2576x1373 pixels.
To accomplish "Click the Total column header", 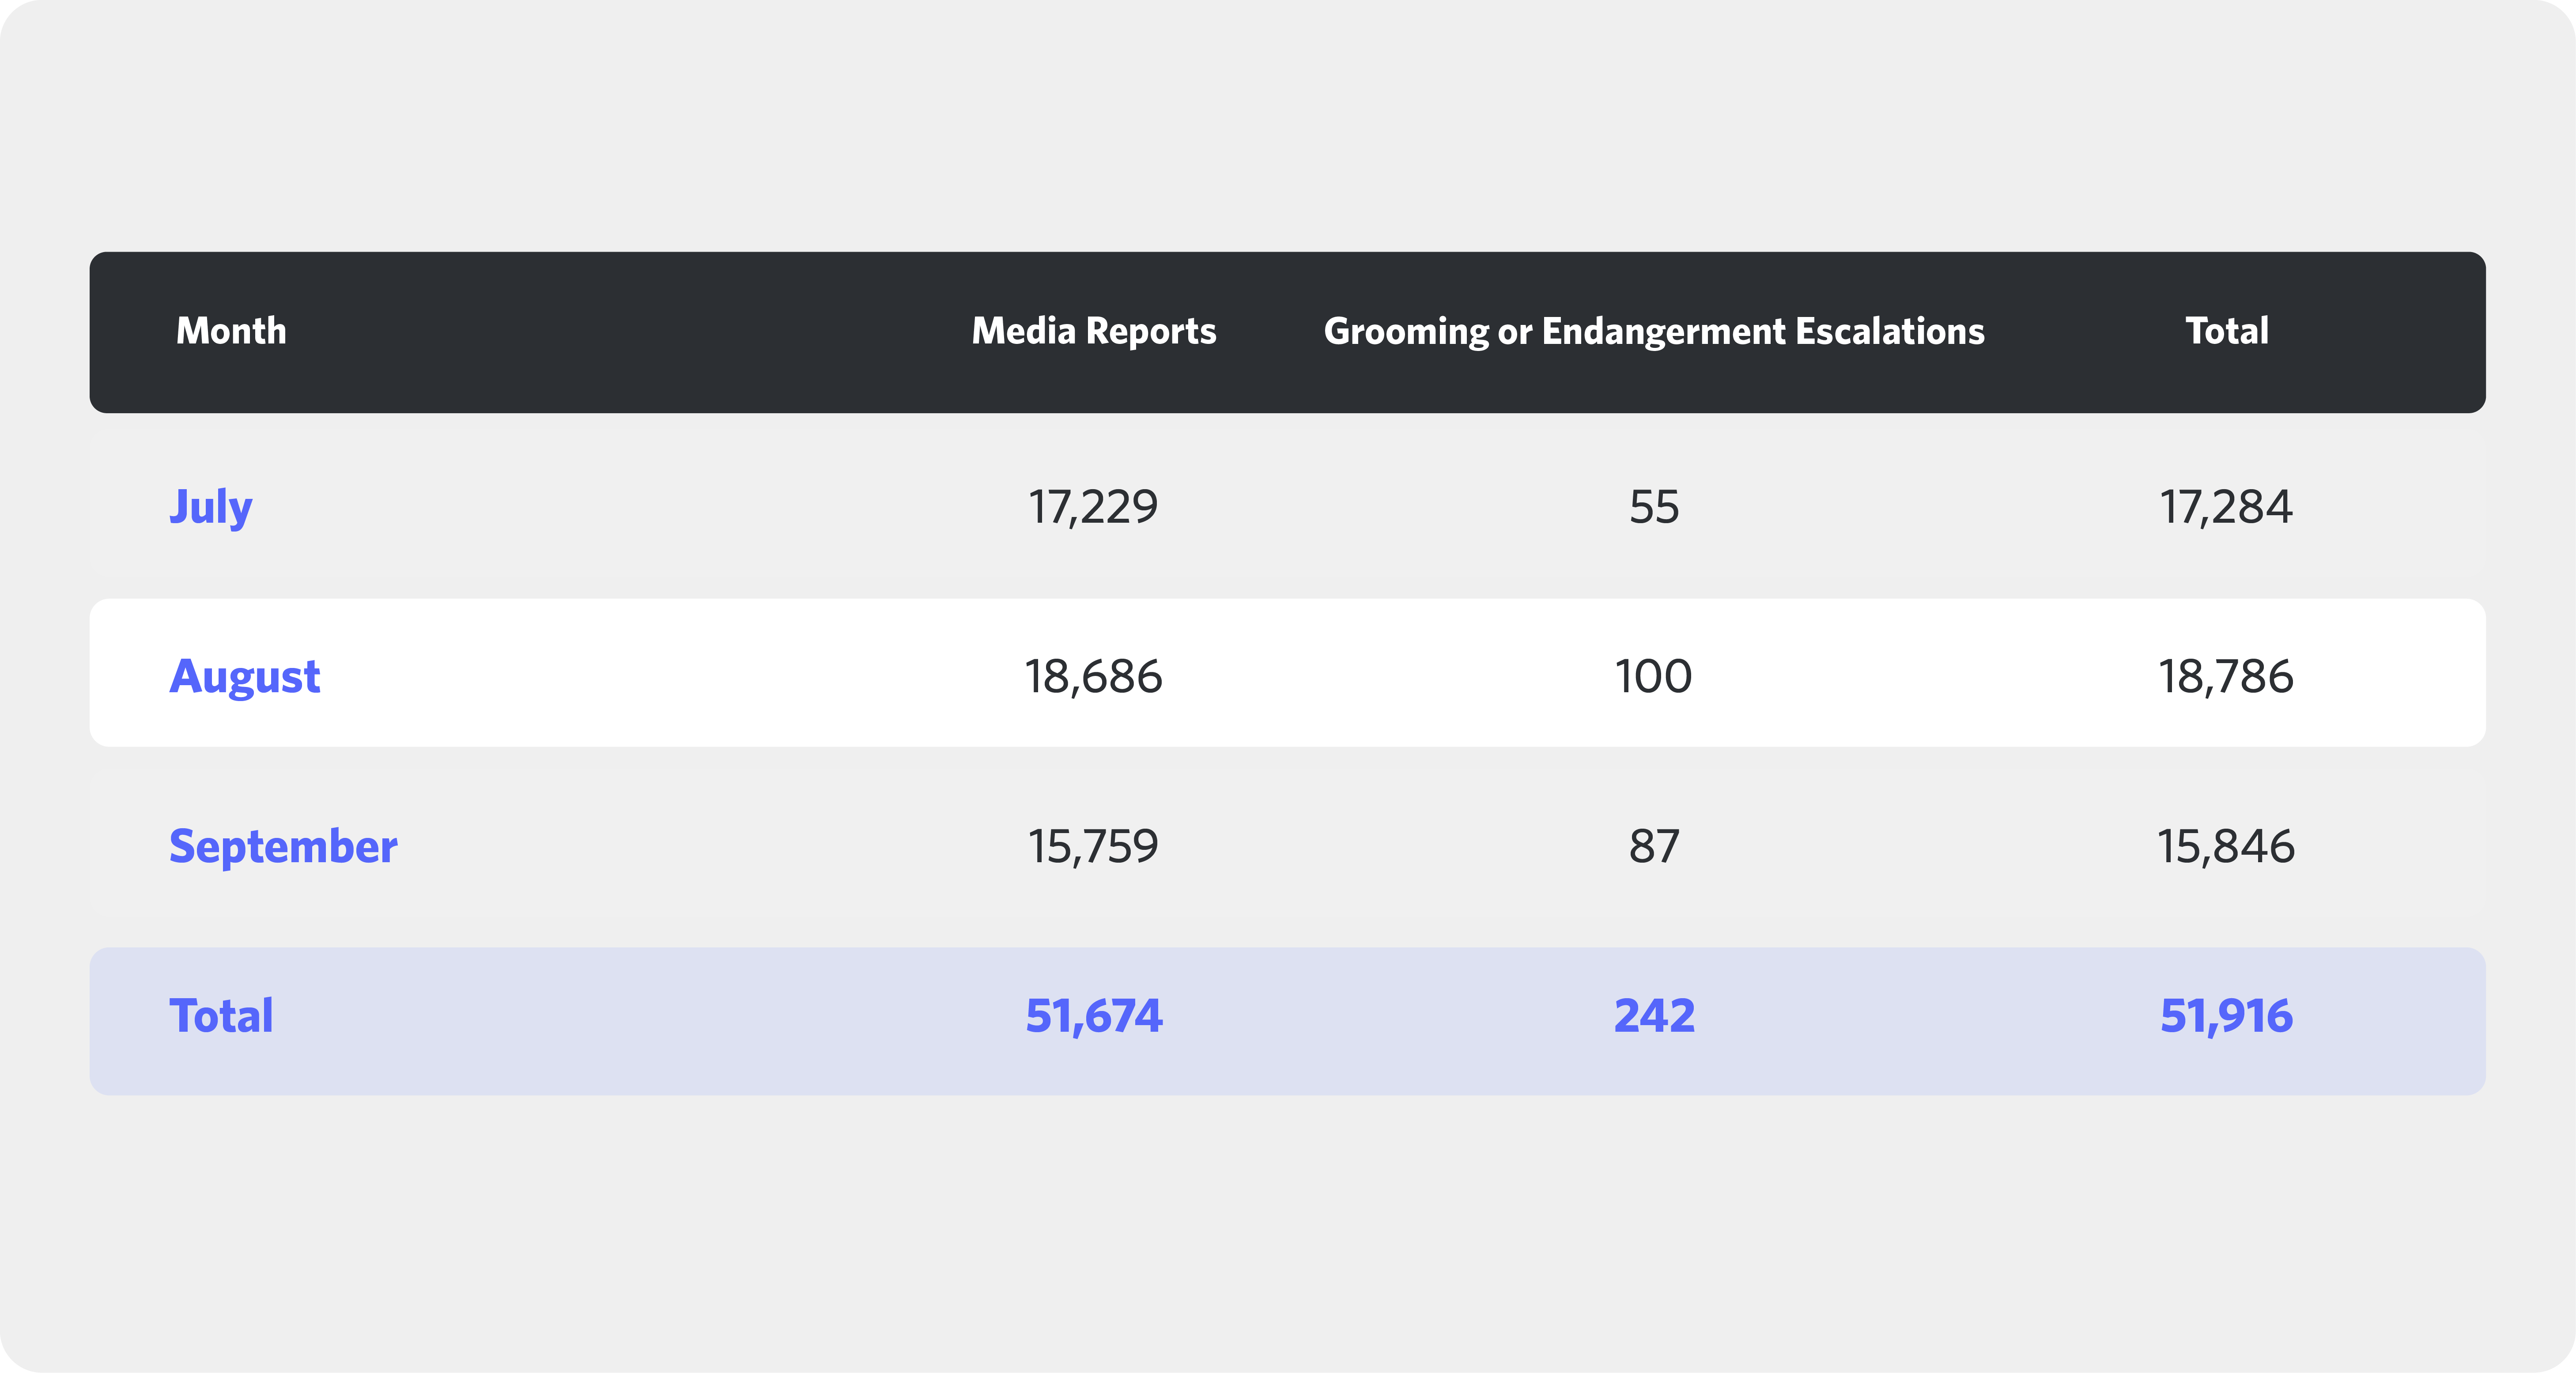I will [2226, 331].
